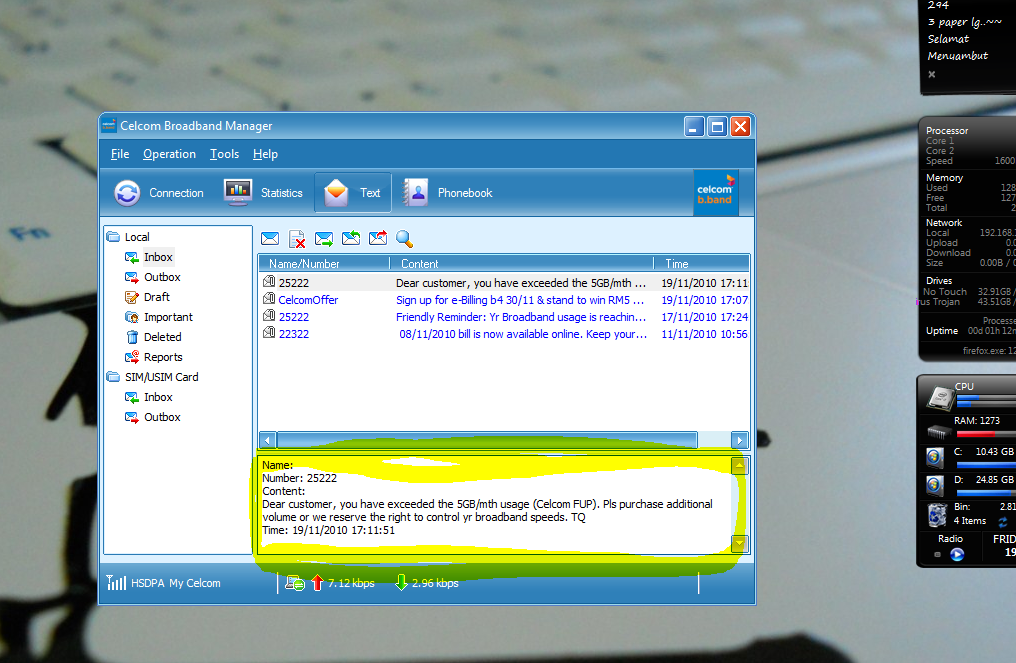Open the Help menu
Screen dimensions: 1016x663
[x=265, y=154]
